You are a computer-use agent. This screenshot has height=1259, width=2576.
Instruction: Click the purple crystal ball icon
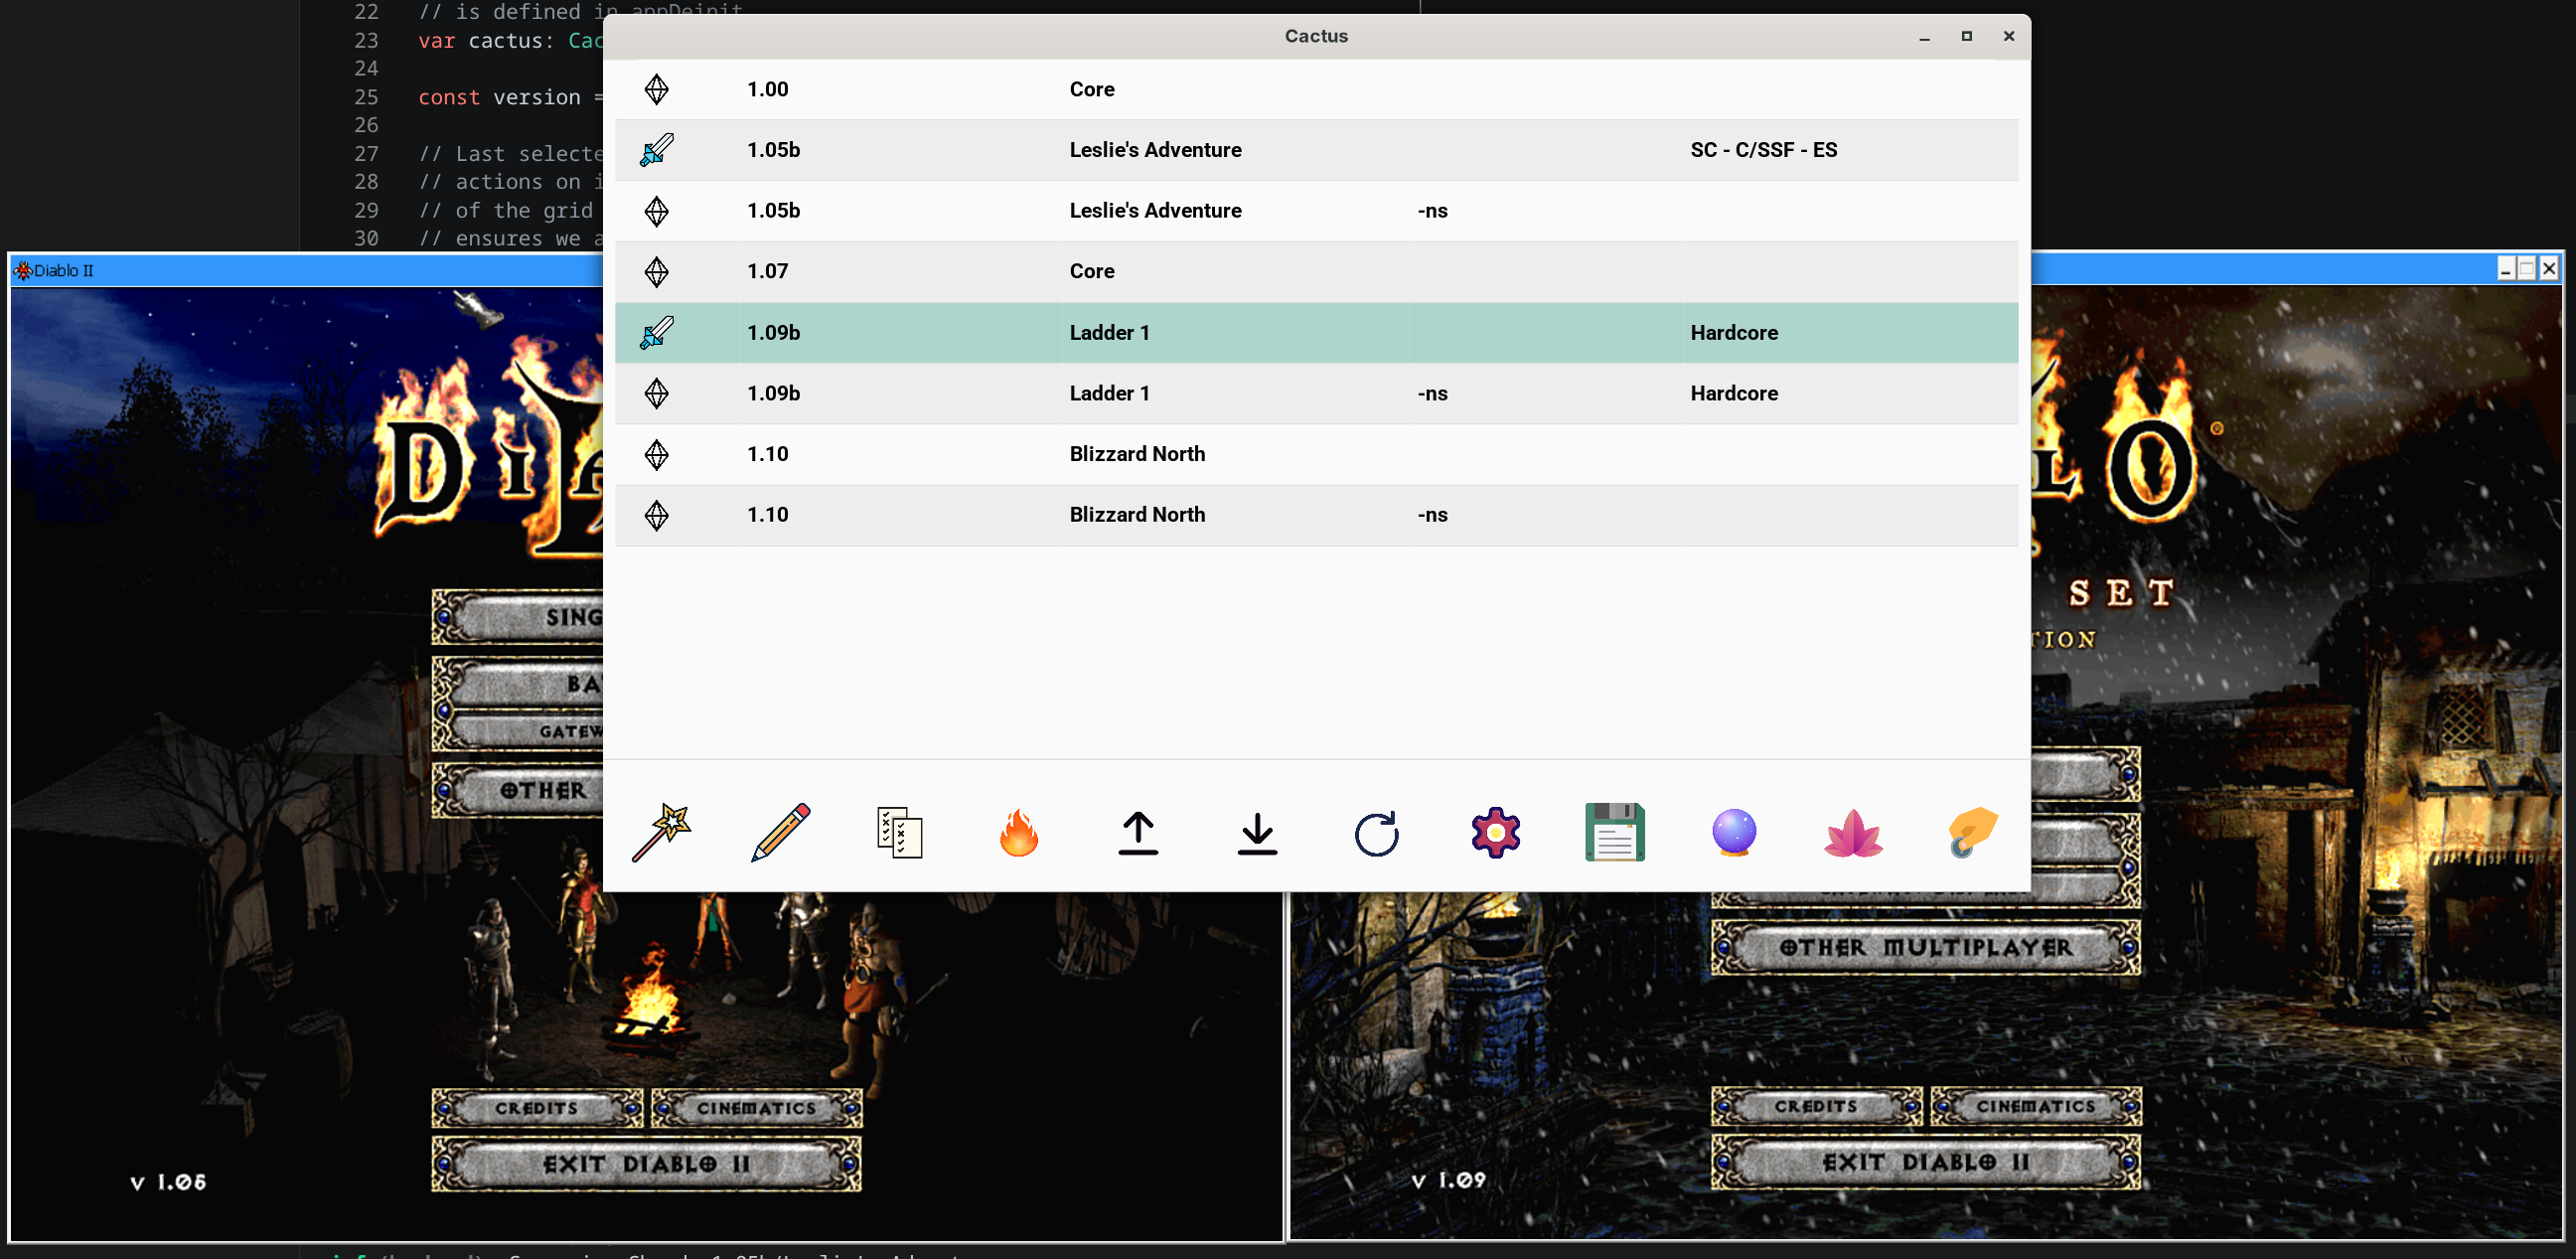click(1734, 832)
